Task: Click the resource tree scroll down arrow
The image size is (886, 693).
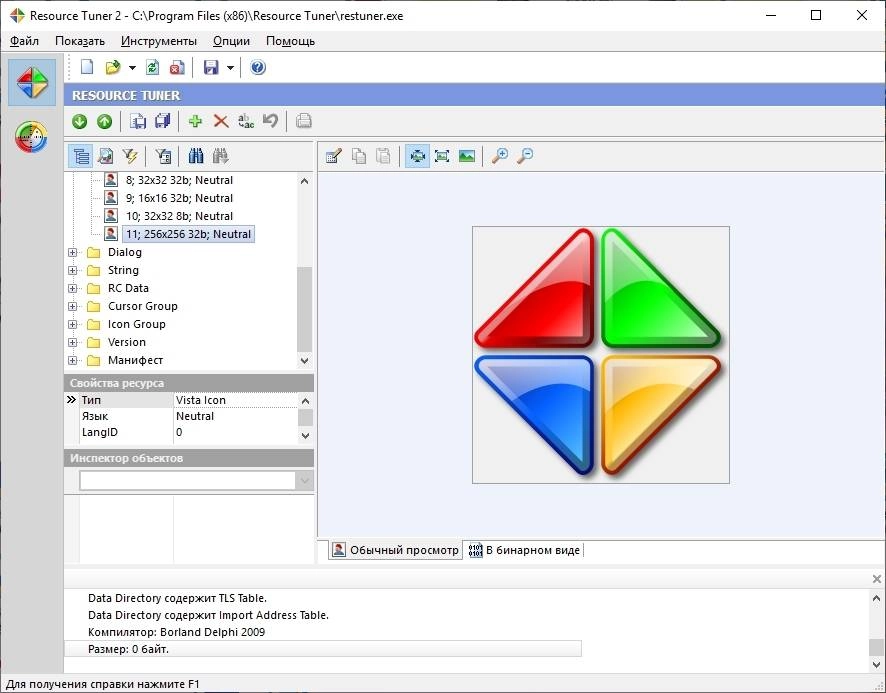Action: pyautogui.click(x=305, y=361)
